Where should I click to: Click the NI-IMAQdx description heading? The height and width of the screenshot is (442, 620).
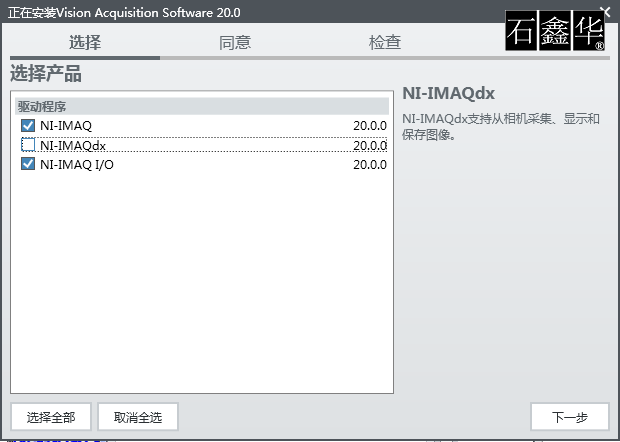point(448,93)
